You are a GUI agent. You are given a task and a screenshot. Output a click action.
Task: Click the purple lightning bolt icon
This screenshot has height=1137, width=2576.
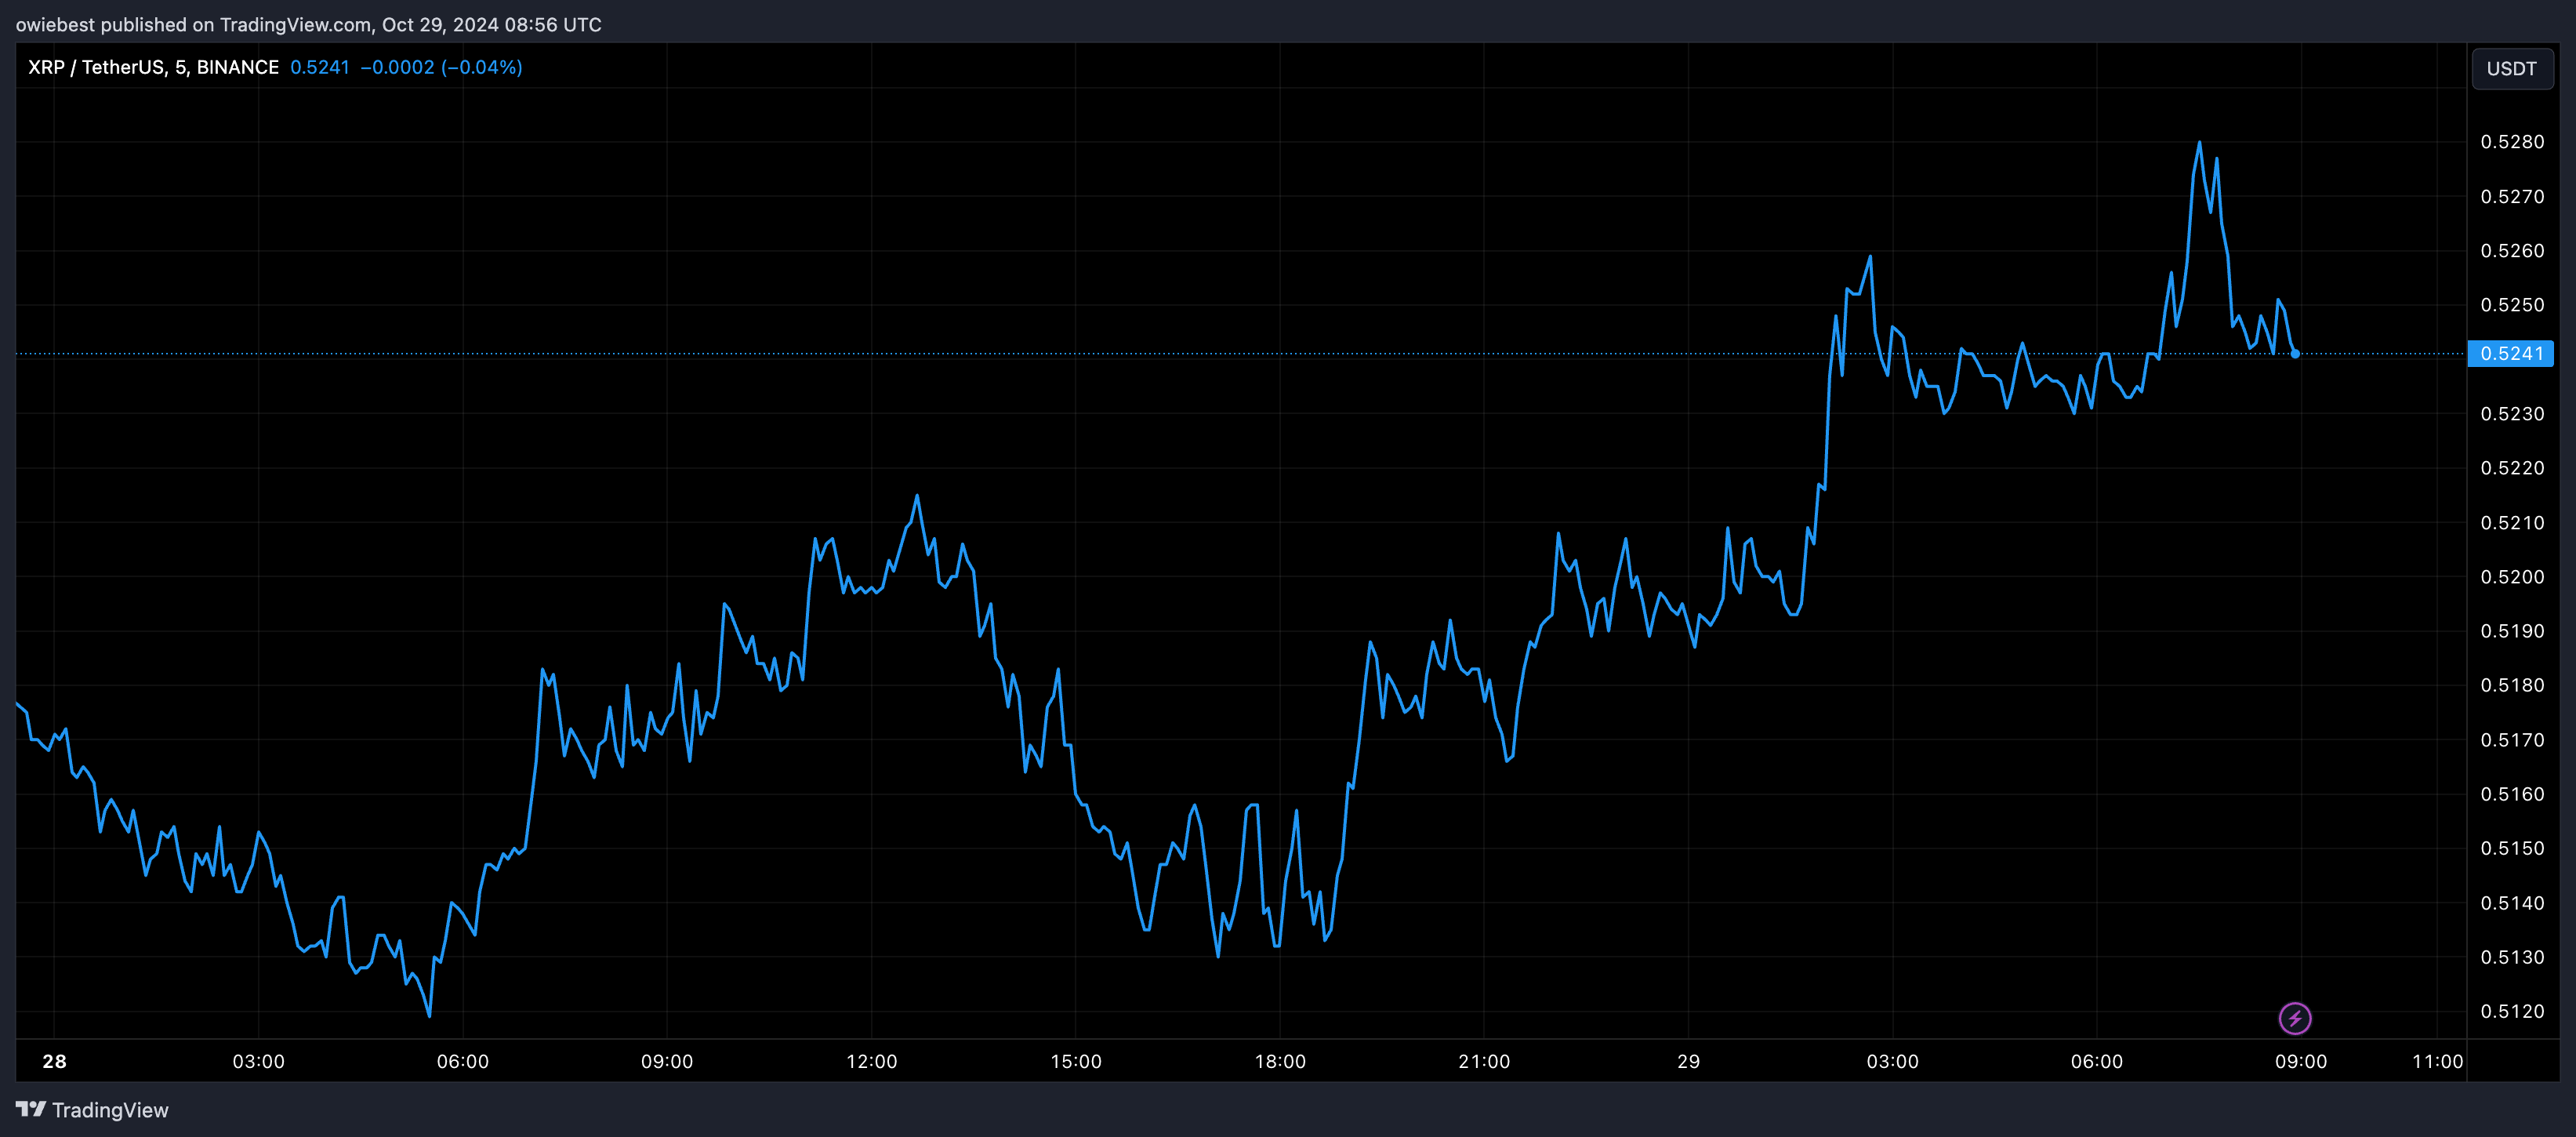click(x=2295, y=1018)
